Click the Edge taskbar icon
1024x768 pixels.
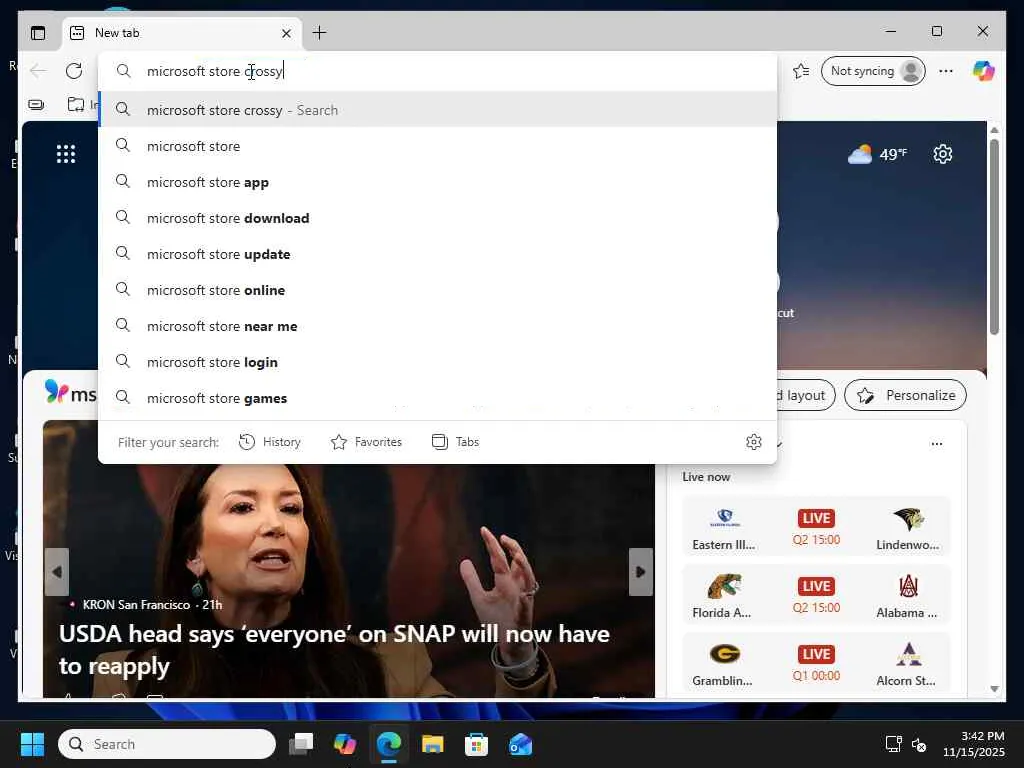pyautogui.click(x=389, y=744)
